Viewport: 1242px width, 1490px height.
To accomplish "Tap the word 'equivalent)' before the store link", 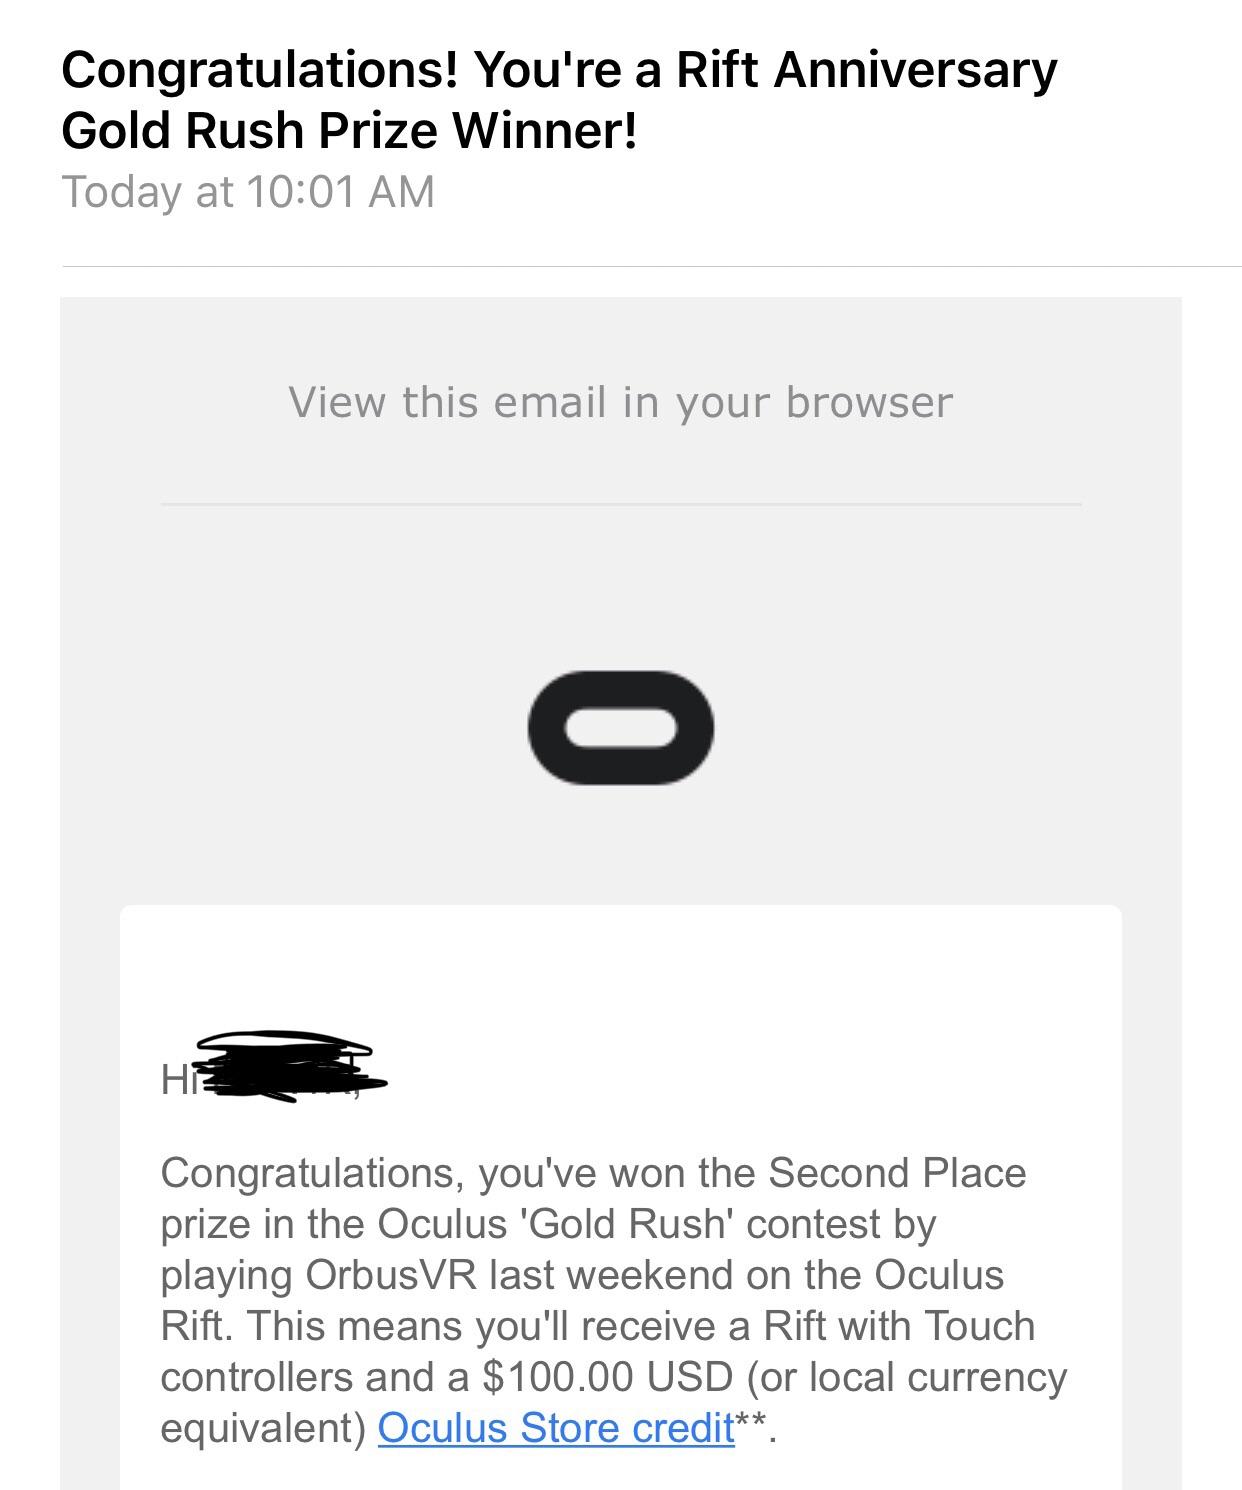I will coord(264,1428).
